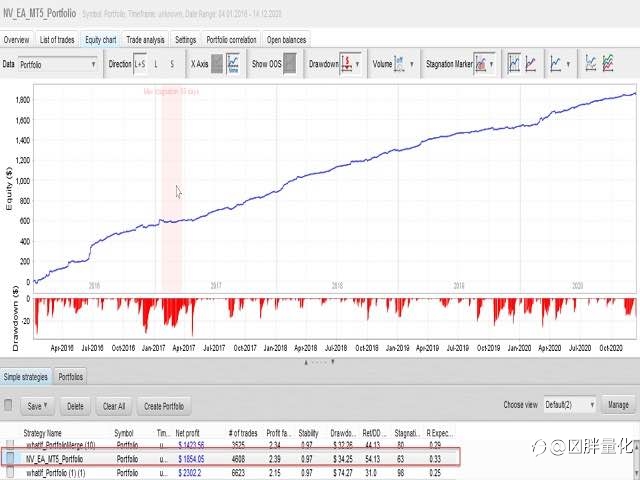Select whatif_Portfolio (1) (1) strategy name

click(x=56, y=473)
